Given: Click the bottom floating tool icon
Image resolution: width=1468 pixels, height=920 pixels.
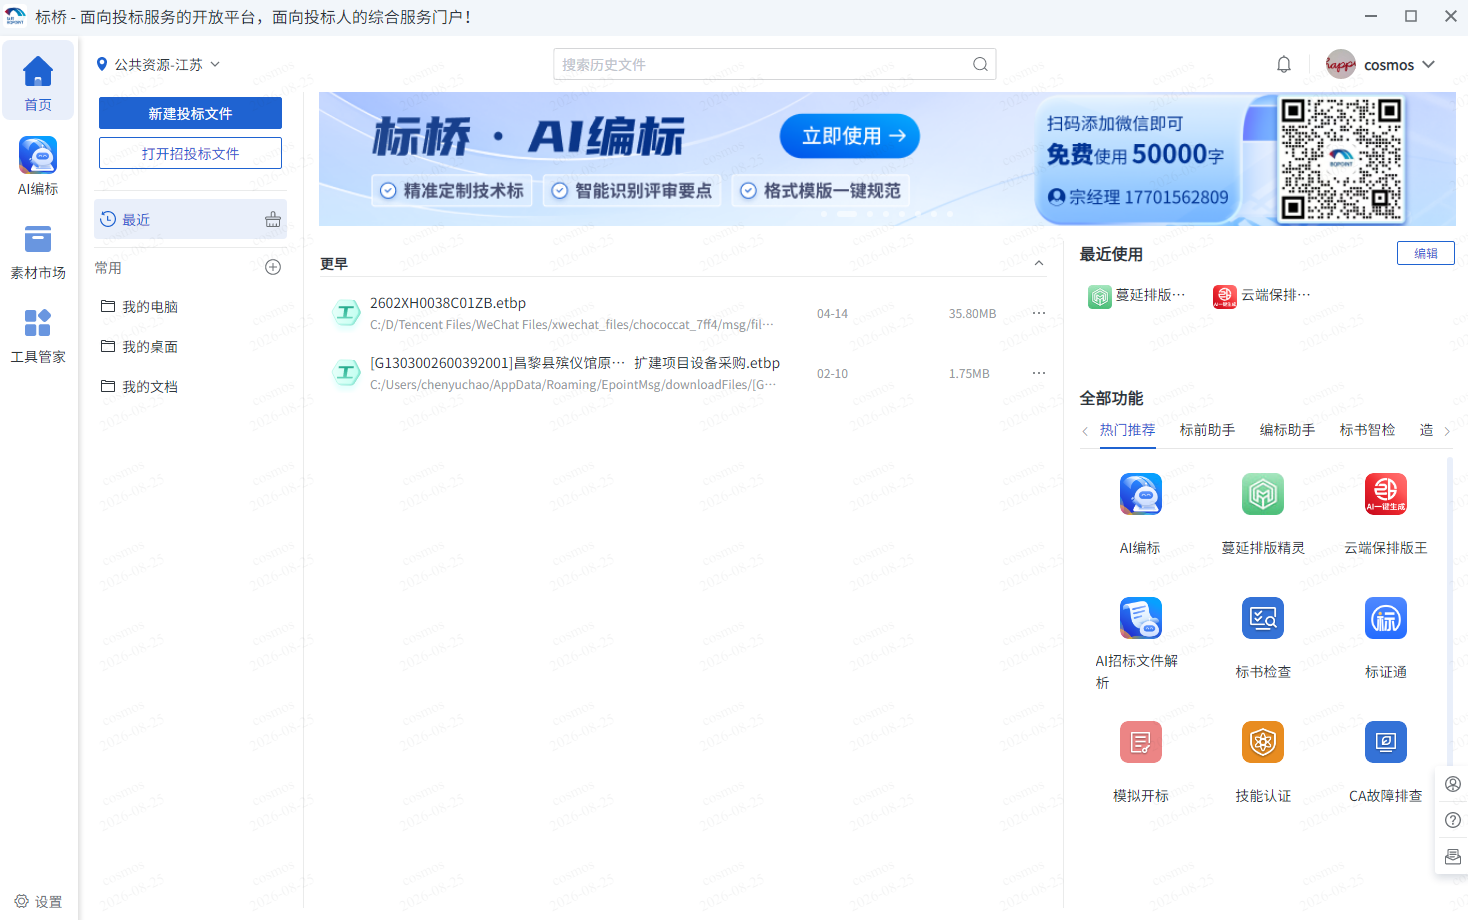Looking at the screenshot, I should [1453, 857].
